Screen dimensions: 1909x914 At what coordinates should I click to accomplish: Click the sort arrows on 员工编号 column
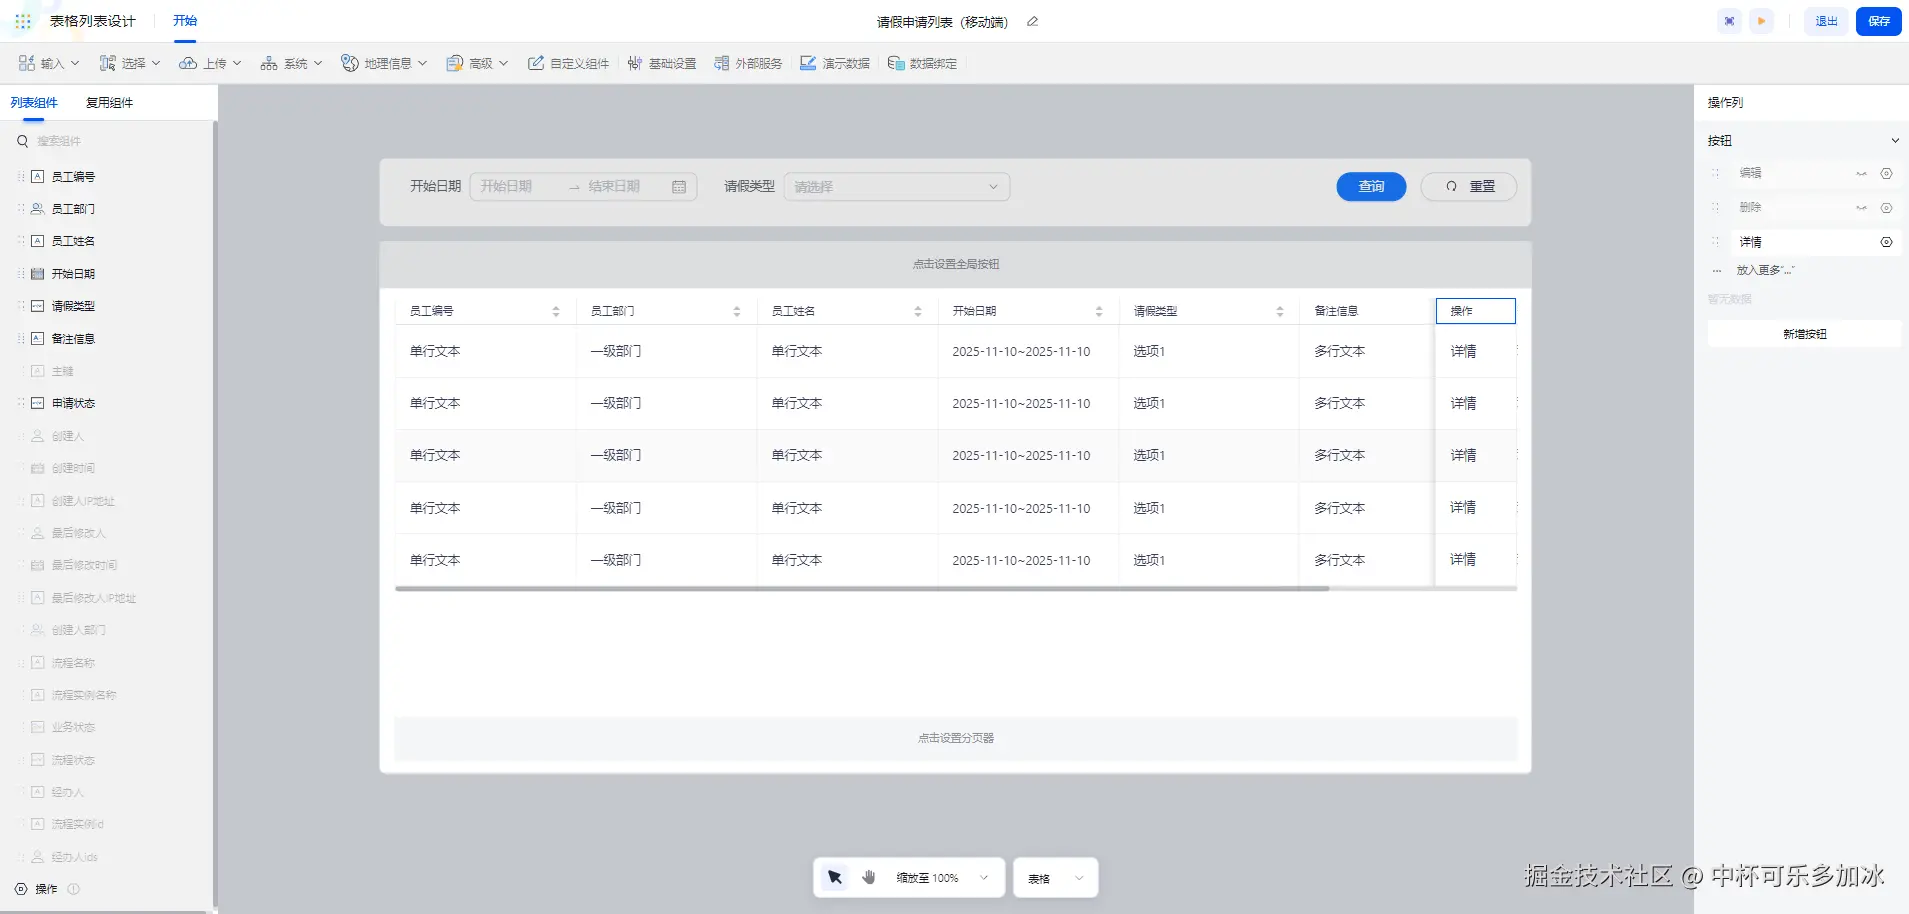coord(556,312)
